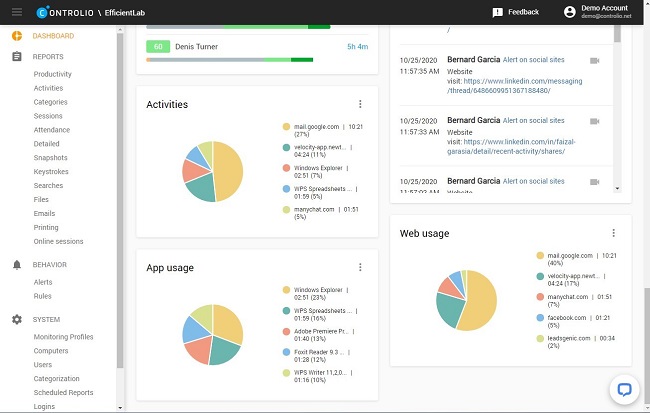
Task: Open linkedin.com faizal-garasia recent-activity link
Action: click(x=511, y=146)
